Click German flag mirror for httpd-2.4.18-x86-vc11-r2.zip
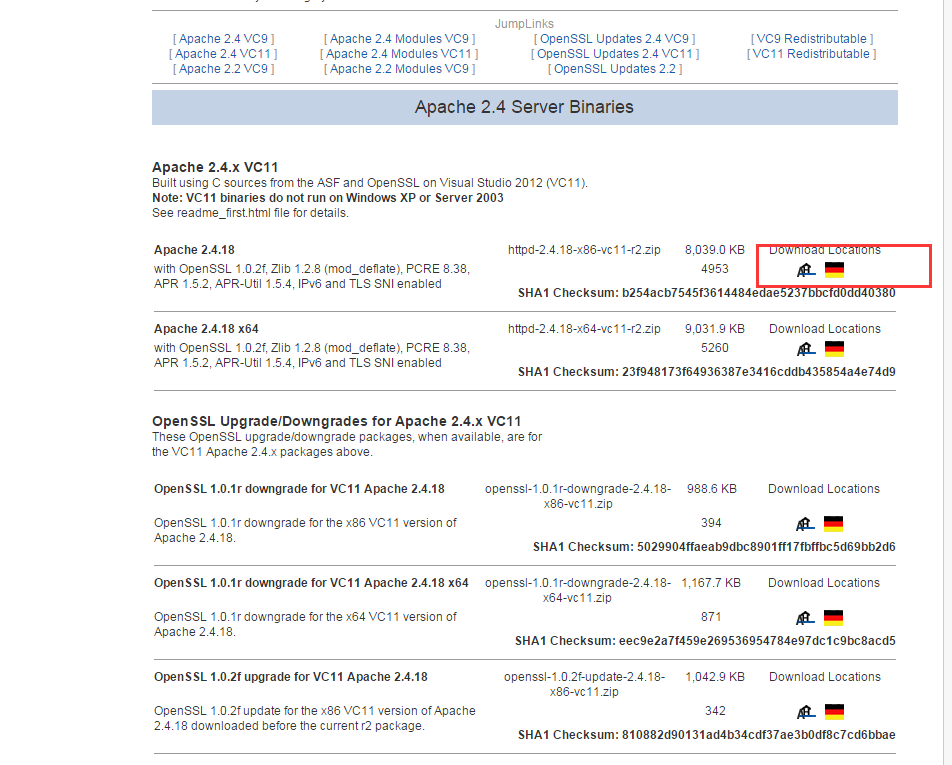Viewport: 952px width, 765px height. (x=834, y=270)
